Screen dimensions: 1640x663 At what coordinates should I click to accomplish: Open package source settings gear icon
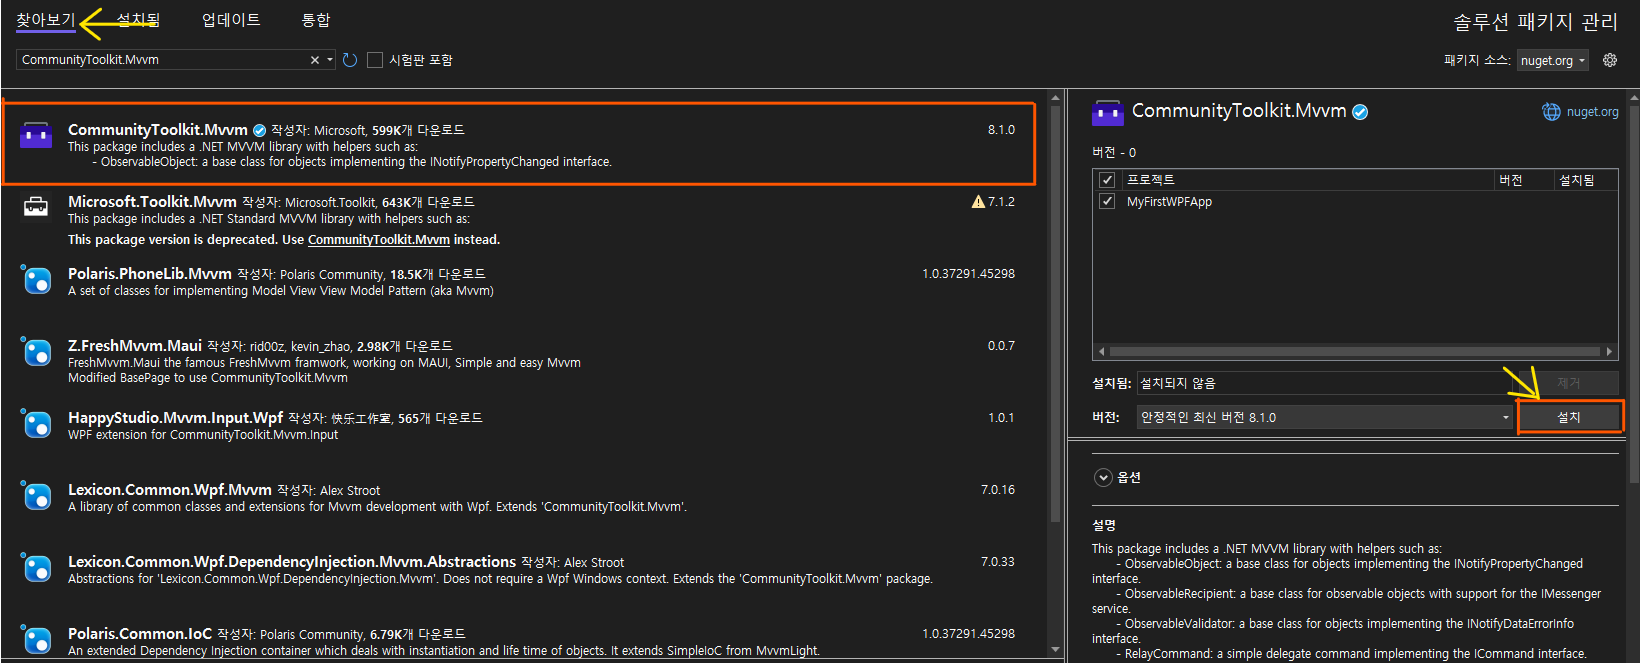pyautogui.click(x=1610, y=60)
